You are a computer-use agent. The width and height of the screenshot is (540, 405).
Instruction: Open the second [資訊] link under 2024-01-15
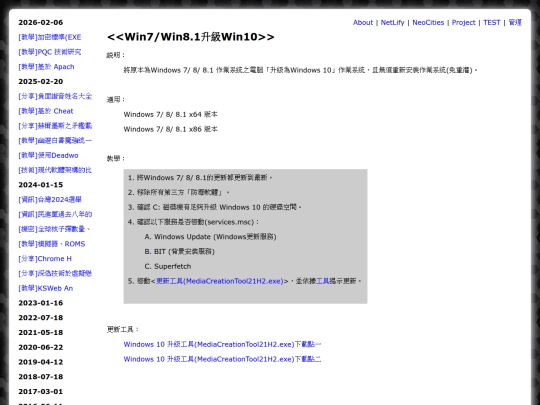(55, 215)
